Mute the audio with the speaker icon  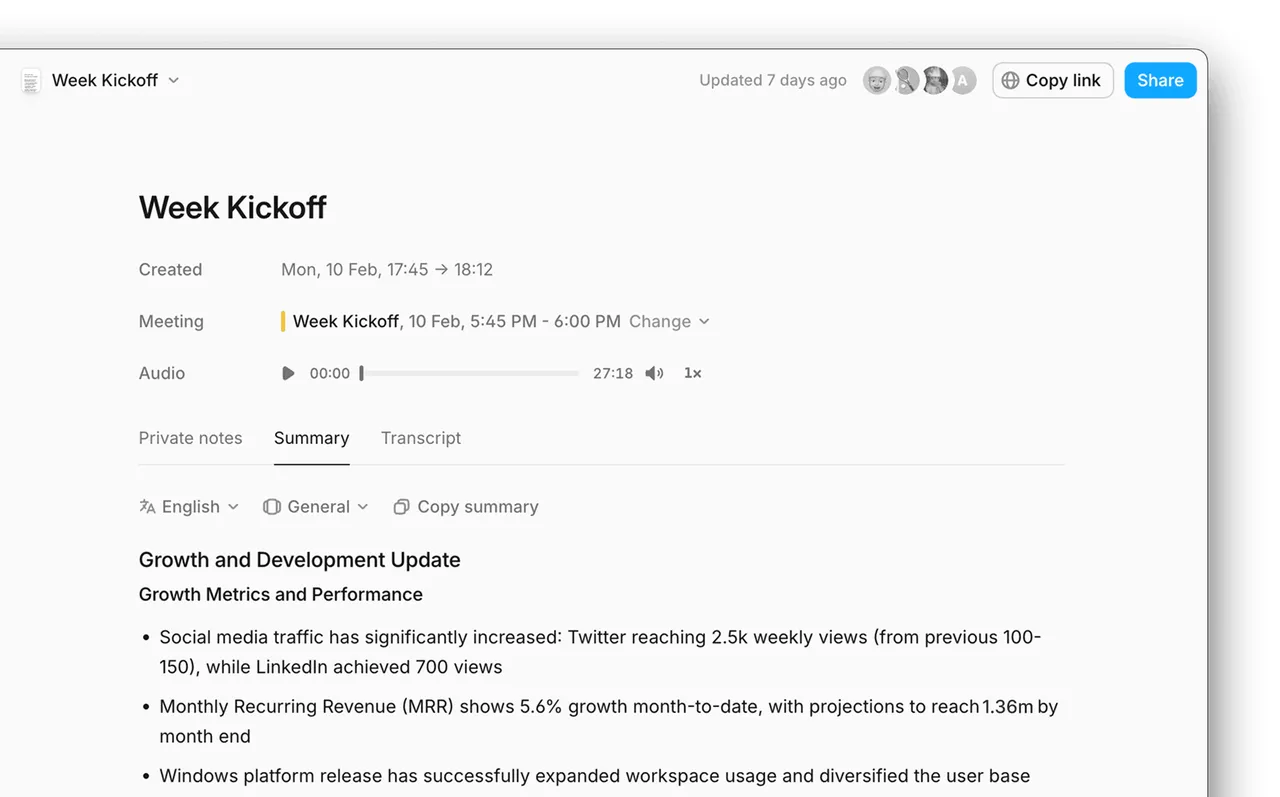pyautogui.click(x=654, y=373)
